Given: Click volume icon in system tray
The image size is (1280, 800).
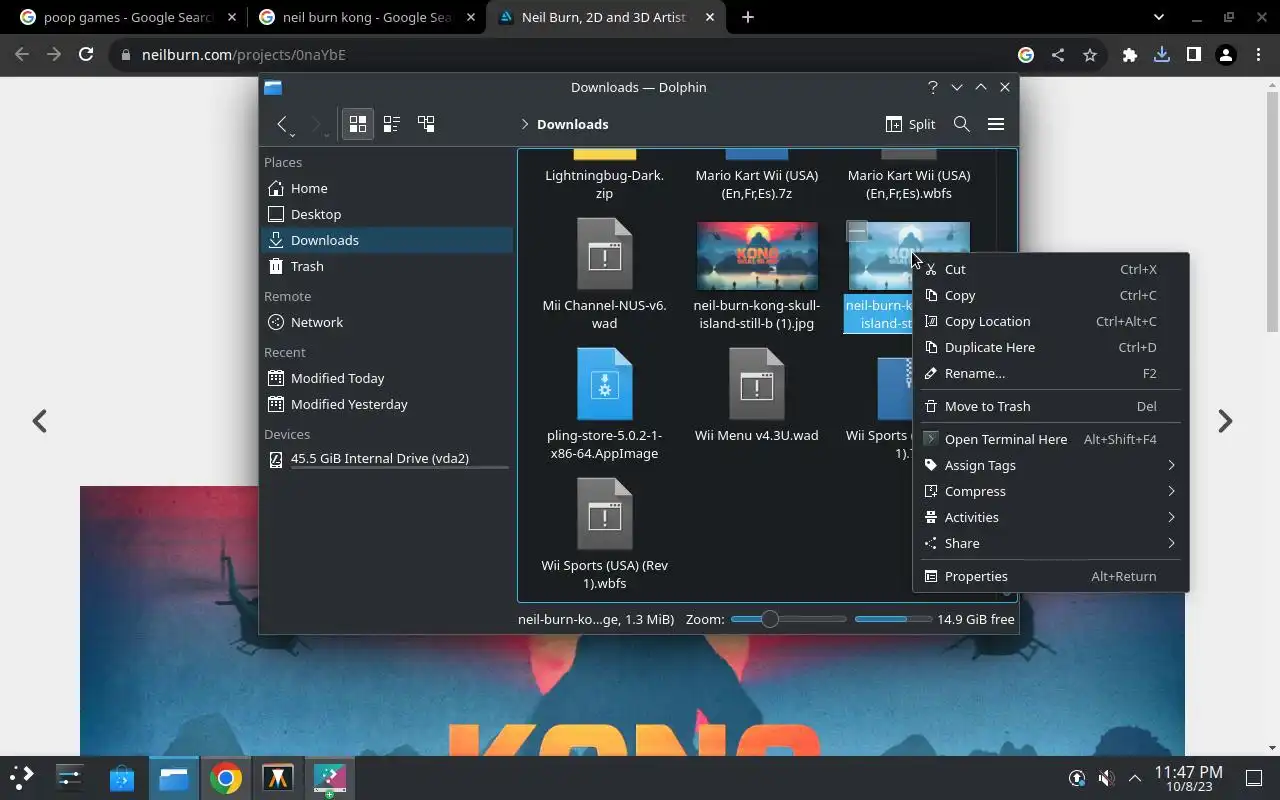Looking at the screenshot, I should [x=1106, y=778].
